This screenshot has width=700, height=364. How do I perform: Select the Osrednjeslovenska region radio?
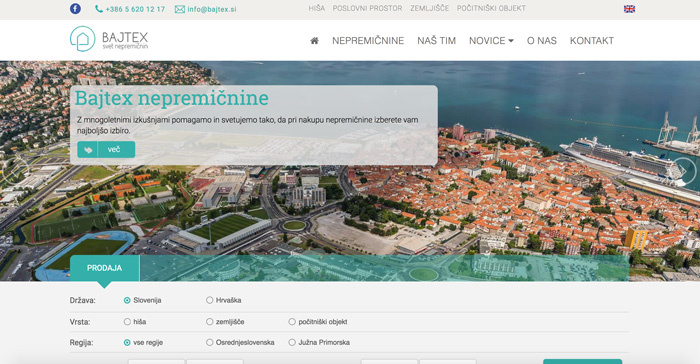(209, 343)
